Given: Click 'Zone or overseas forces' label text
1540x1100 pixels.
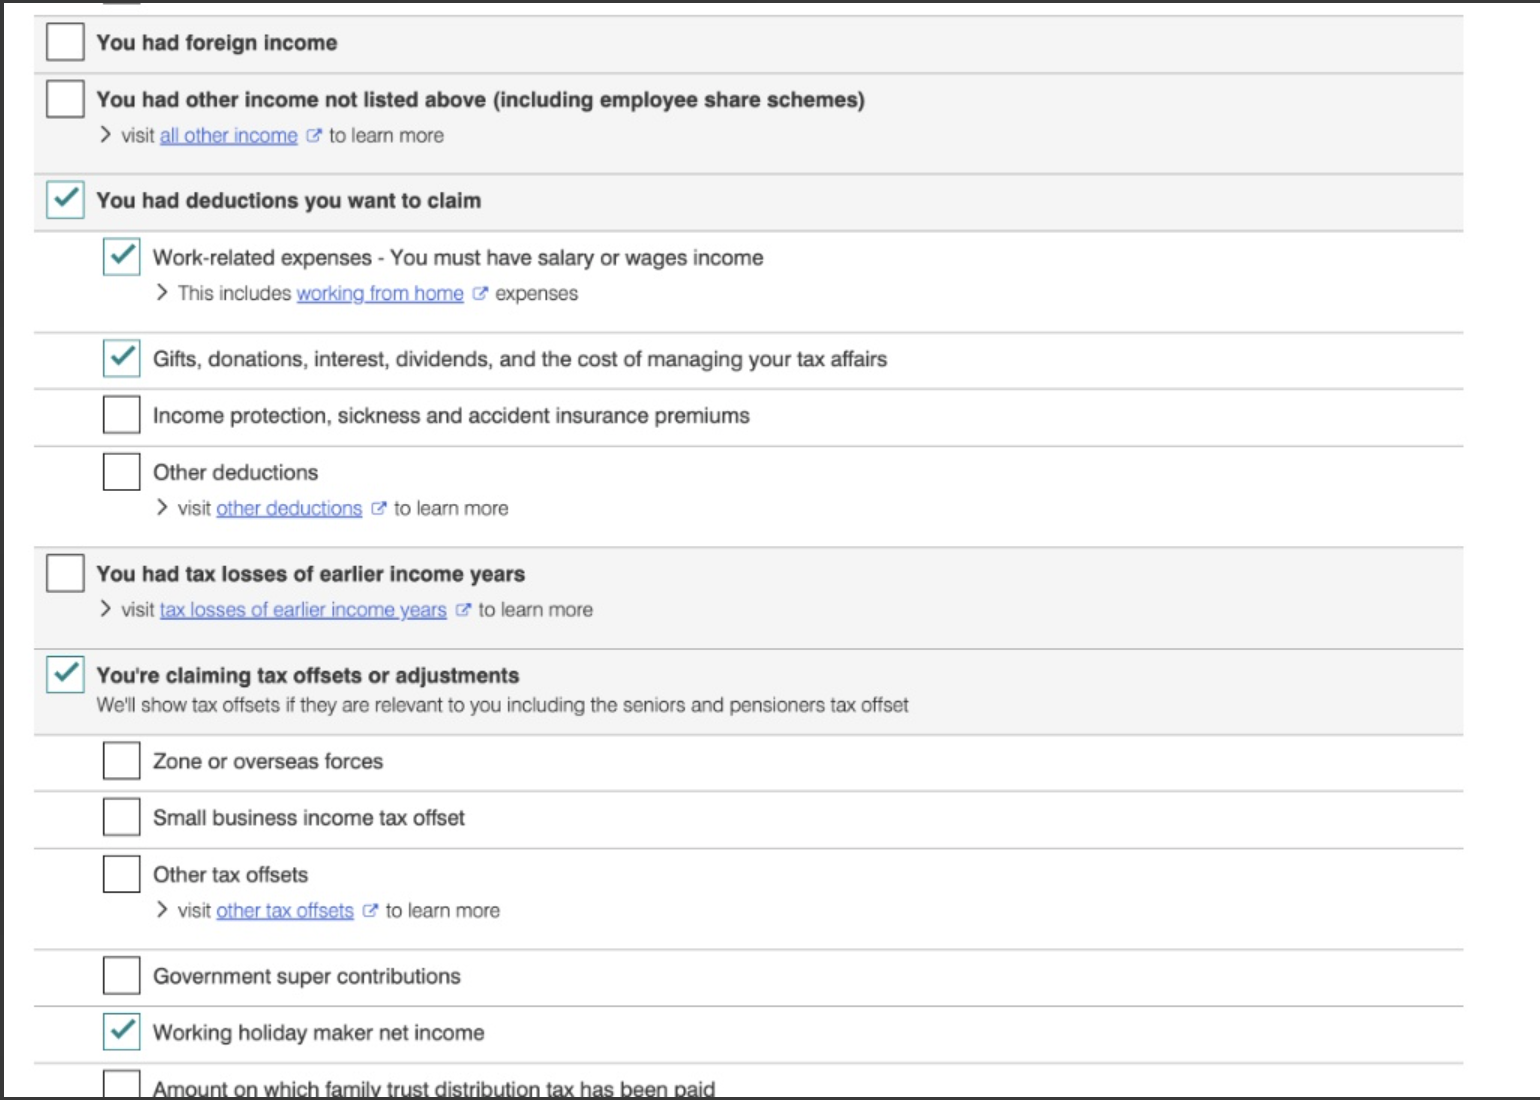Looking at the screenshot, I should [268, 761].
